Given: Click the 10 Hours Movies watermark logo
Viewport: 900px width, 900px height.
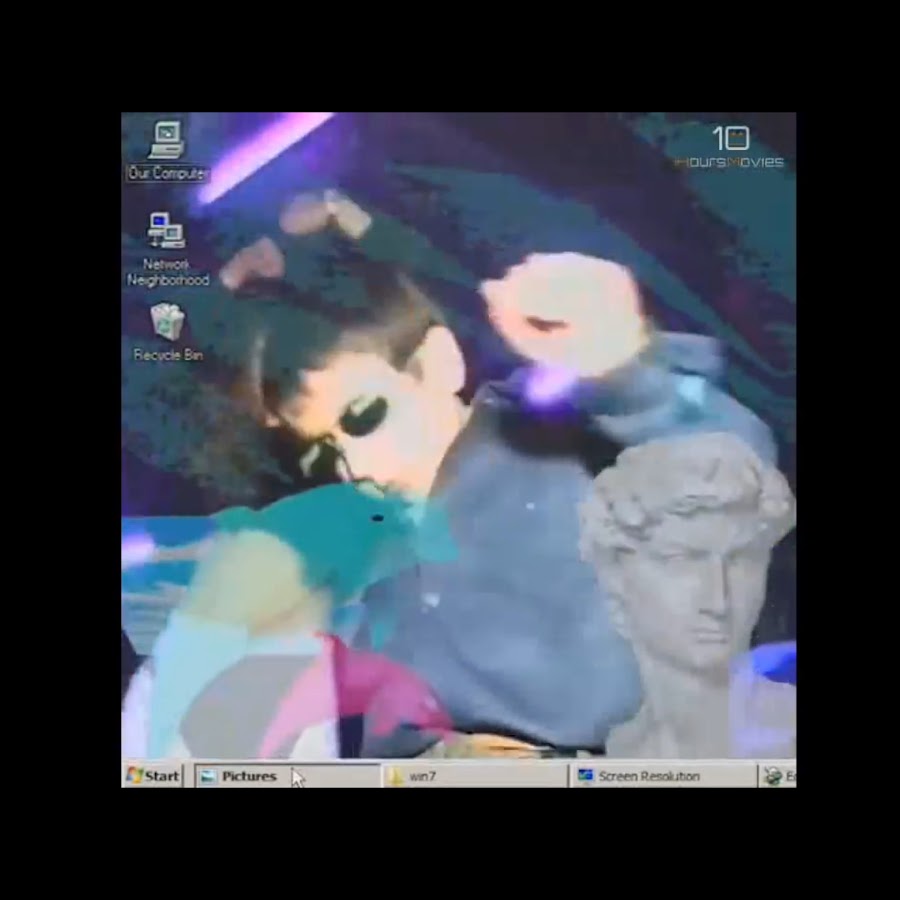Looking at the screenshot, I should 730,148.
